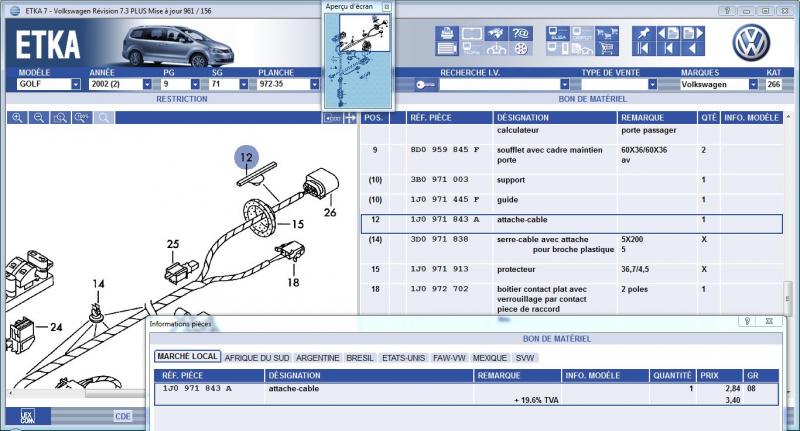Click the 100% zoom magnifier icon
This screenshot has width=800, height=431.
(x=82, y=118)
